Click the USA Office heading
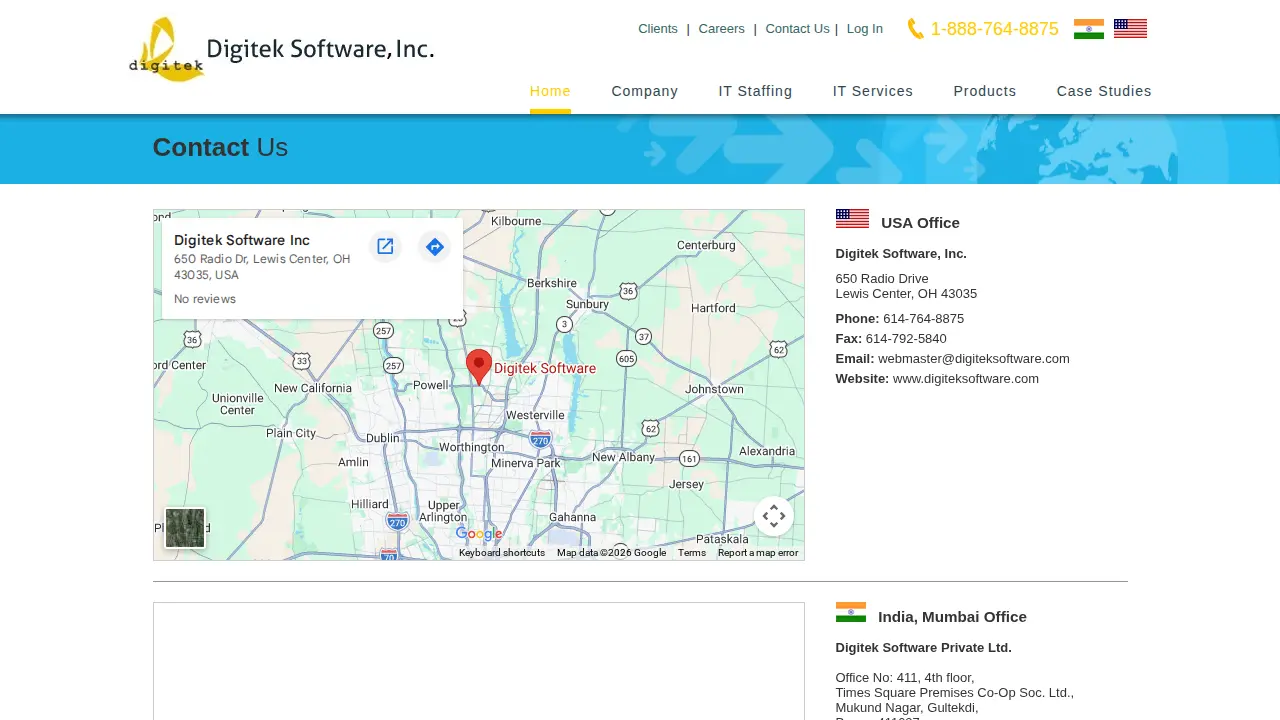This screenshot has height=720, width=1280. (920, 223)
